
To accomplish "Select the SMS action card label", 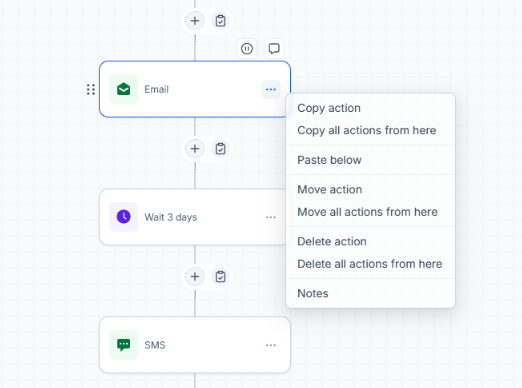I will coord(155,345).
